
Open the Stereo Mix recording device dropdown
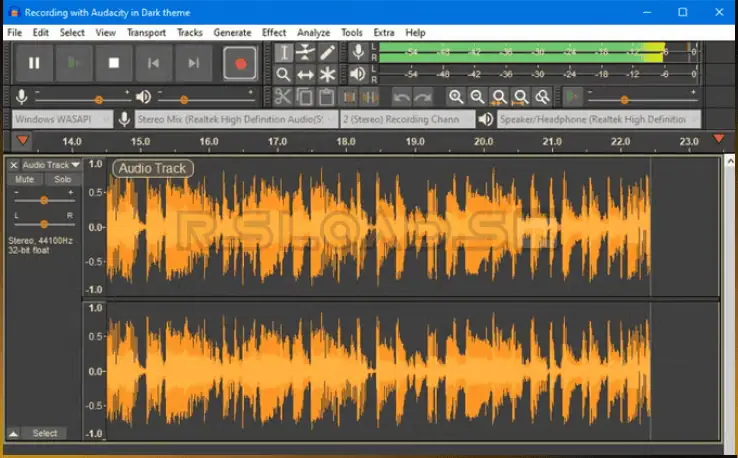coord(236,120)
